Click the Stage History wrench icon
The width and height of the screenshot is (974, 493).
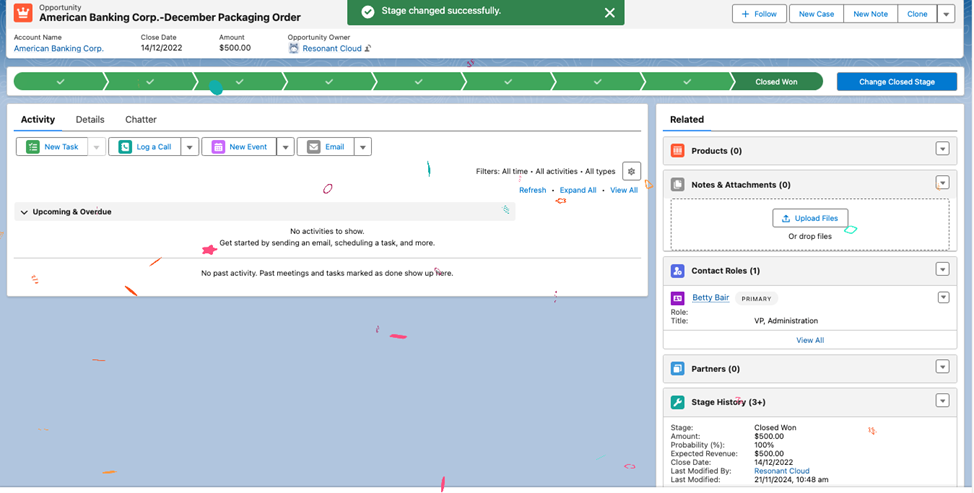click(x=677, y=402)
